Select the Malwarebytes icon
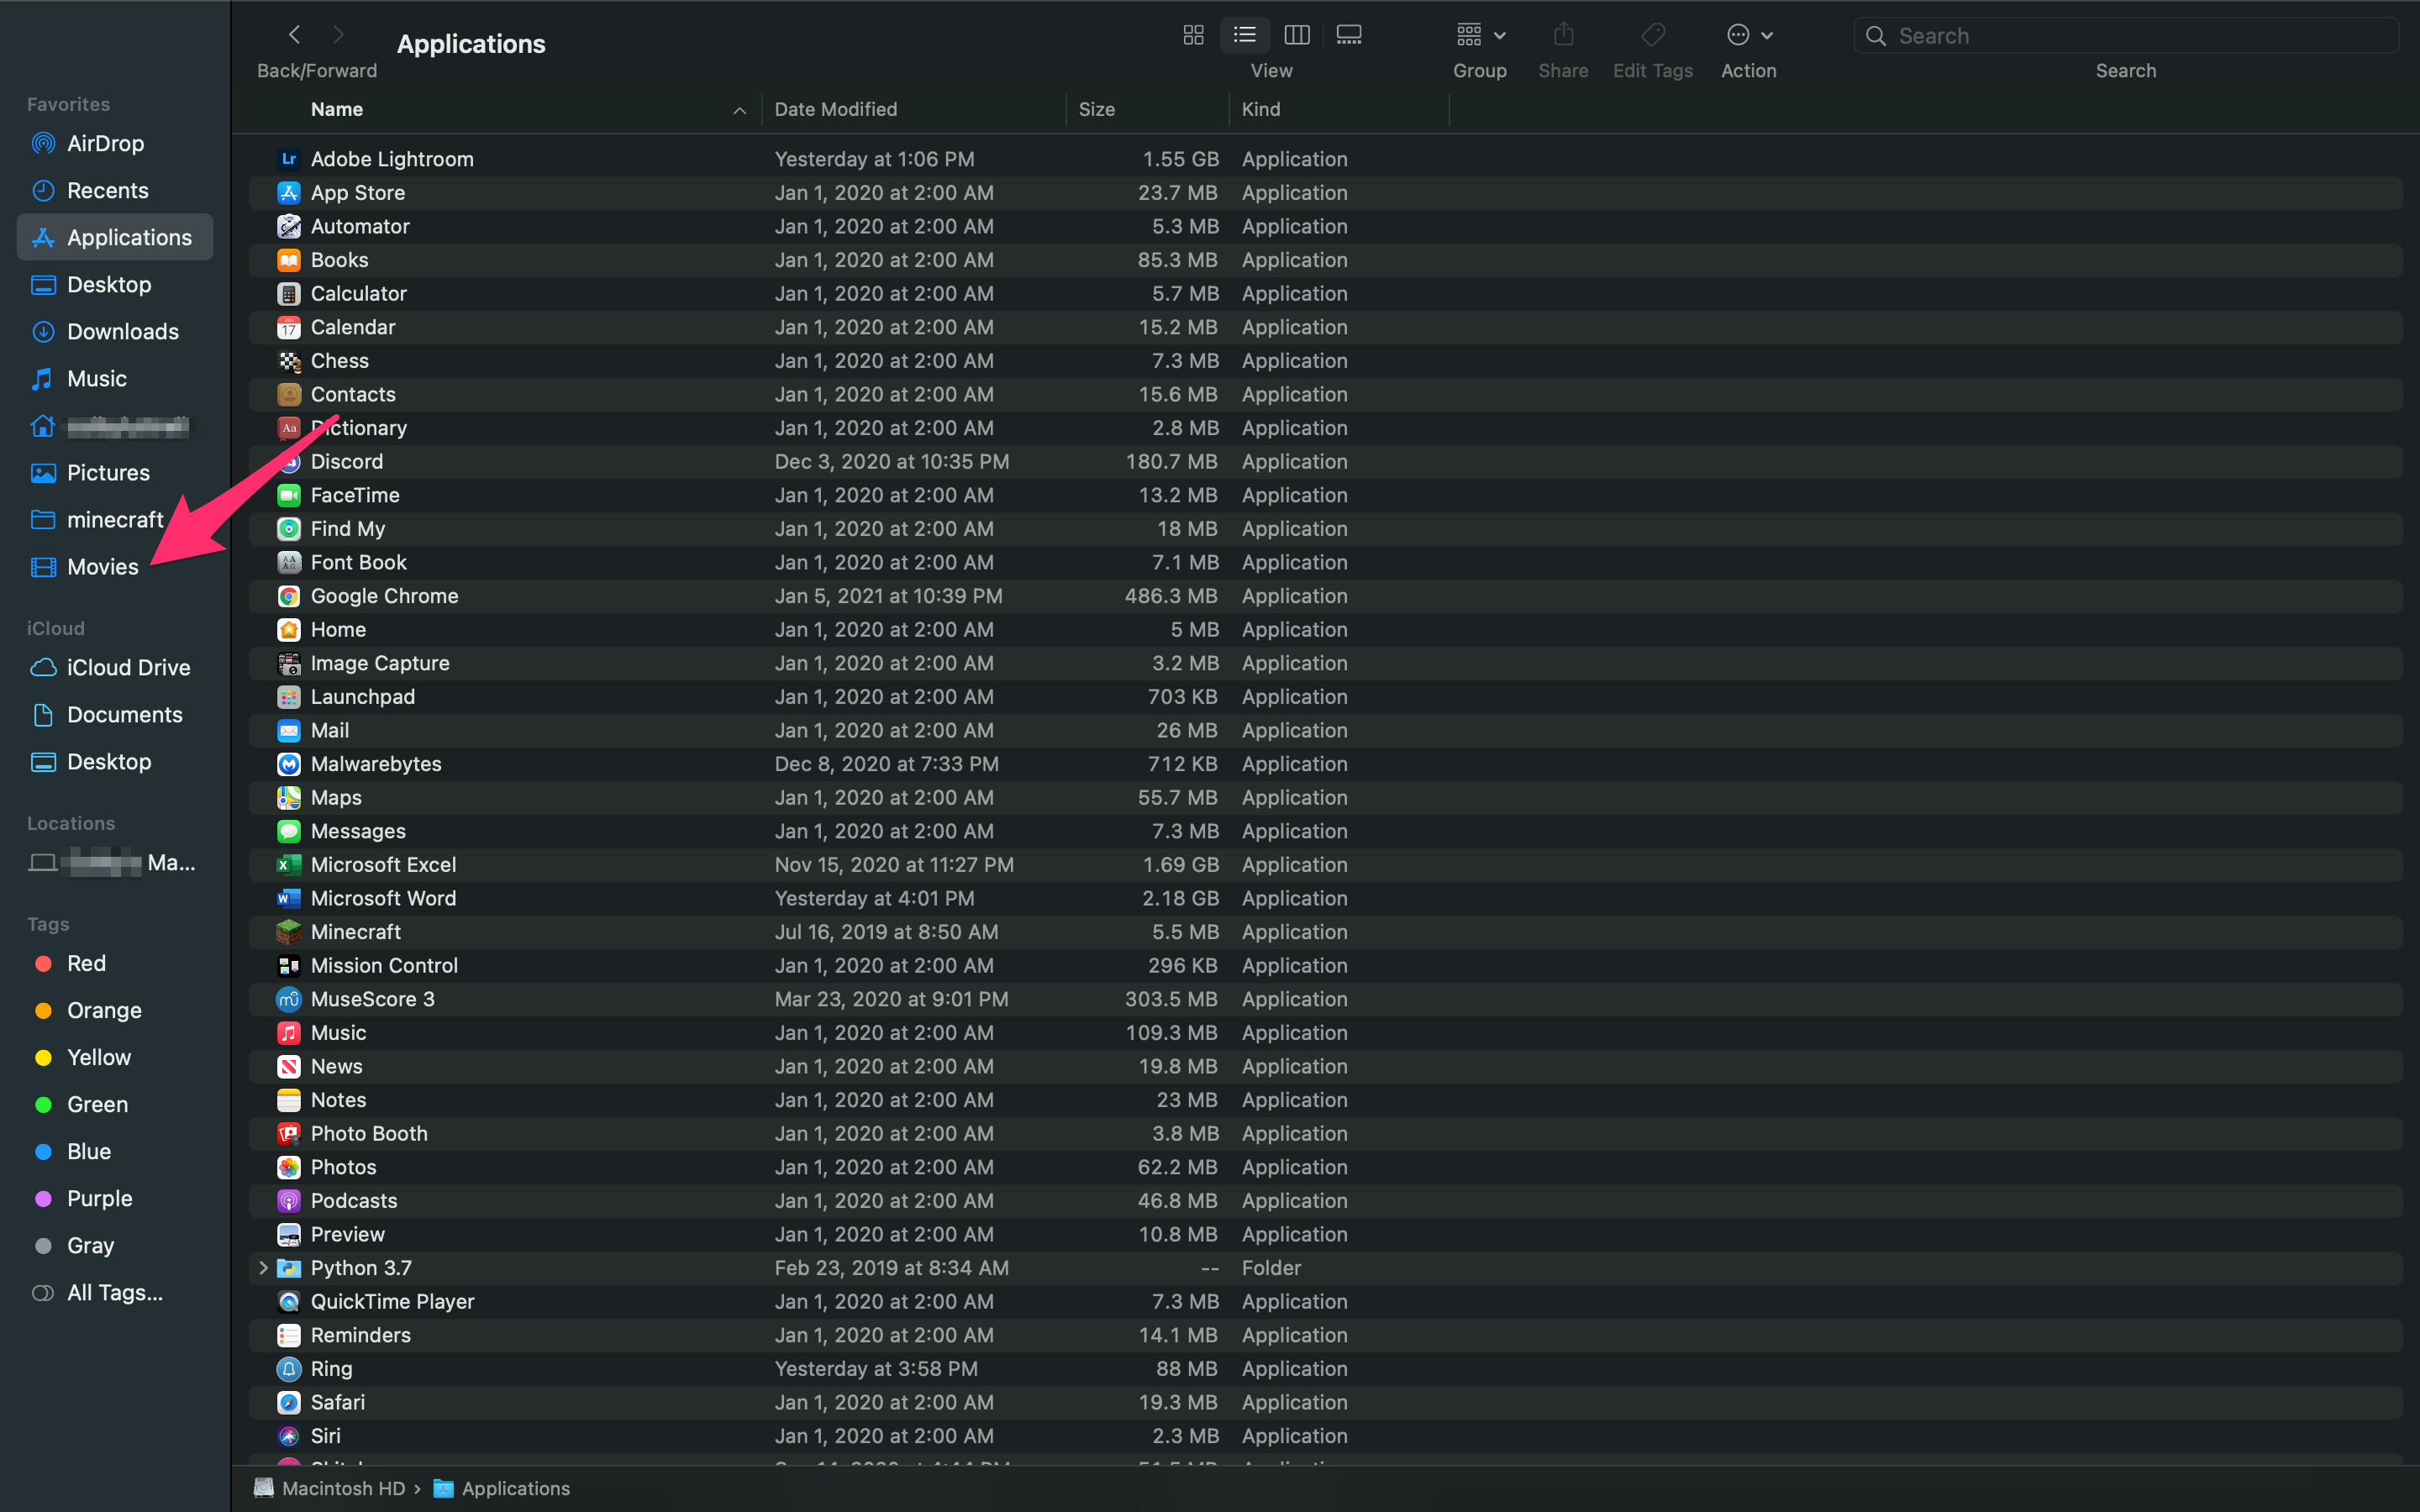 click(289, 764)
